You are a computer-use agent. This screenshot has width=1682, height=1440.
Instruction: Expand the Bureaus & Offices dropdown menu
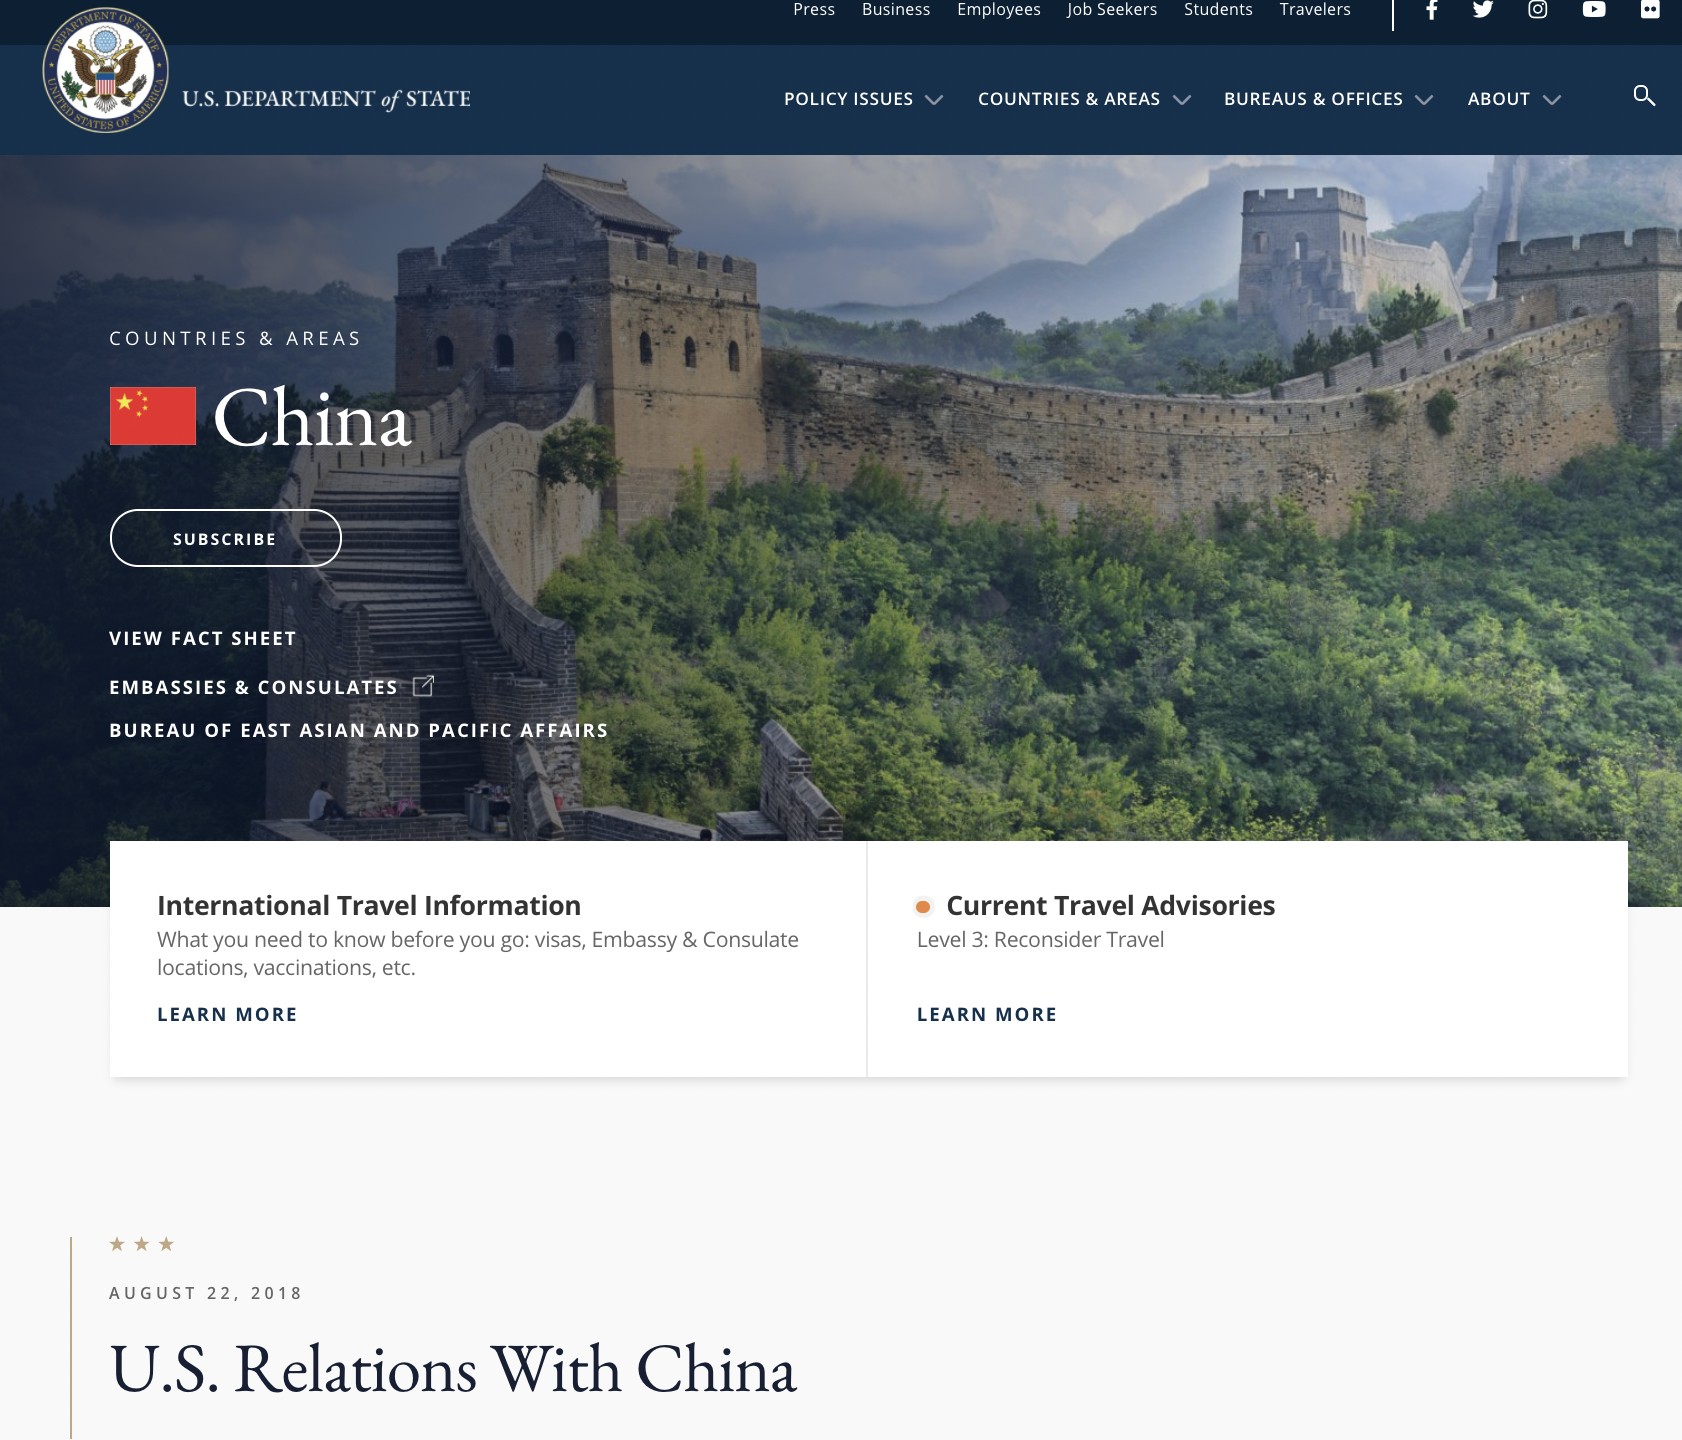(x=1327, y=99)
